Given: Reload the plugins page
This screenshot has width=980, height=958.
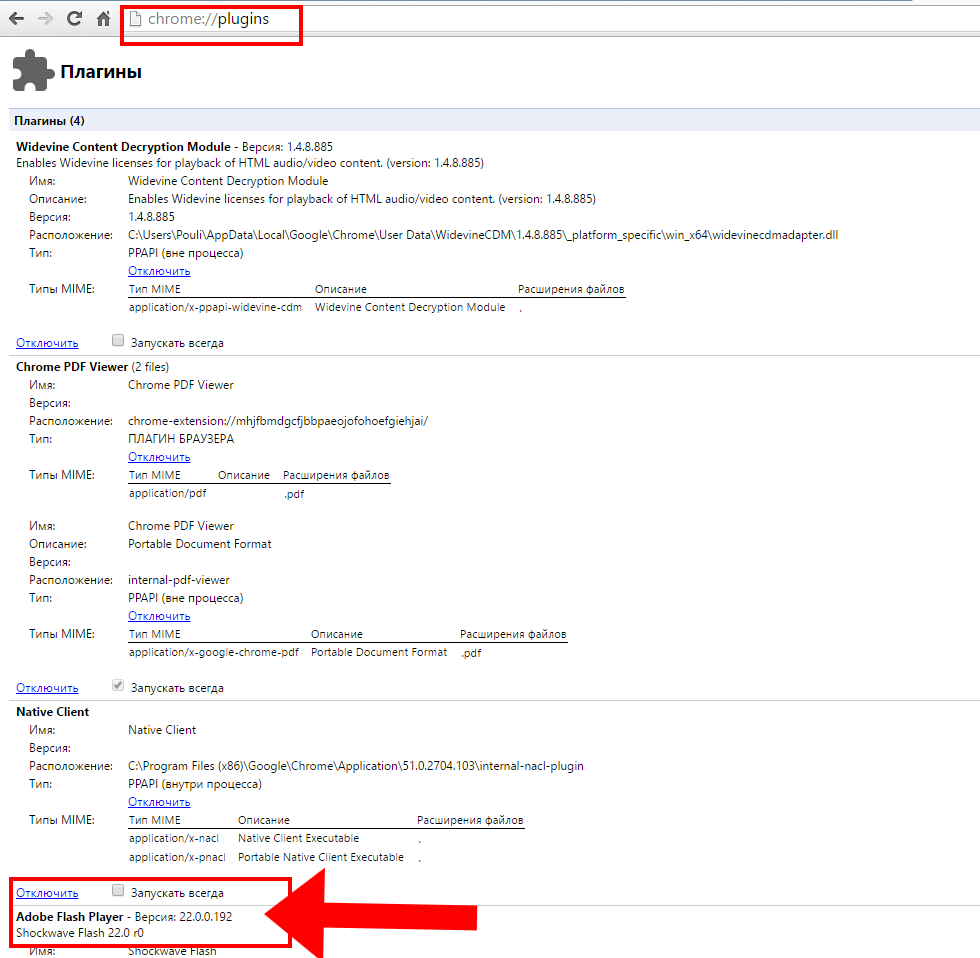Looking at the screenshot, I should click(x=74, y=19).
